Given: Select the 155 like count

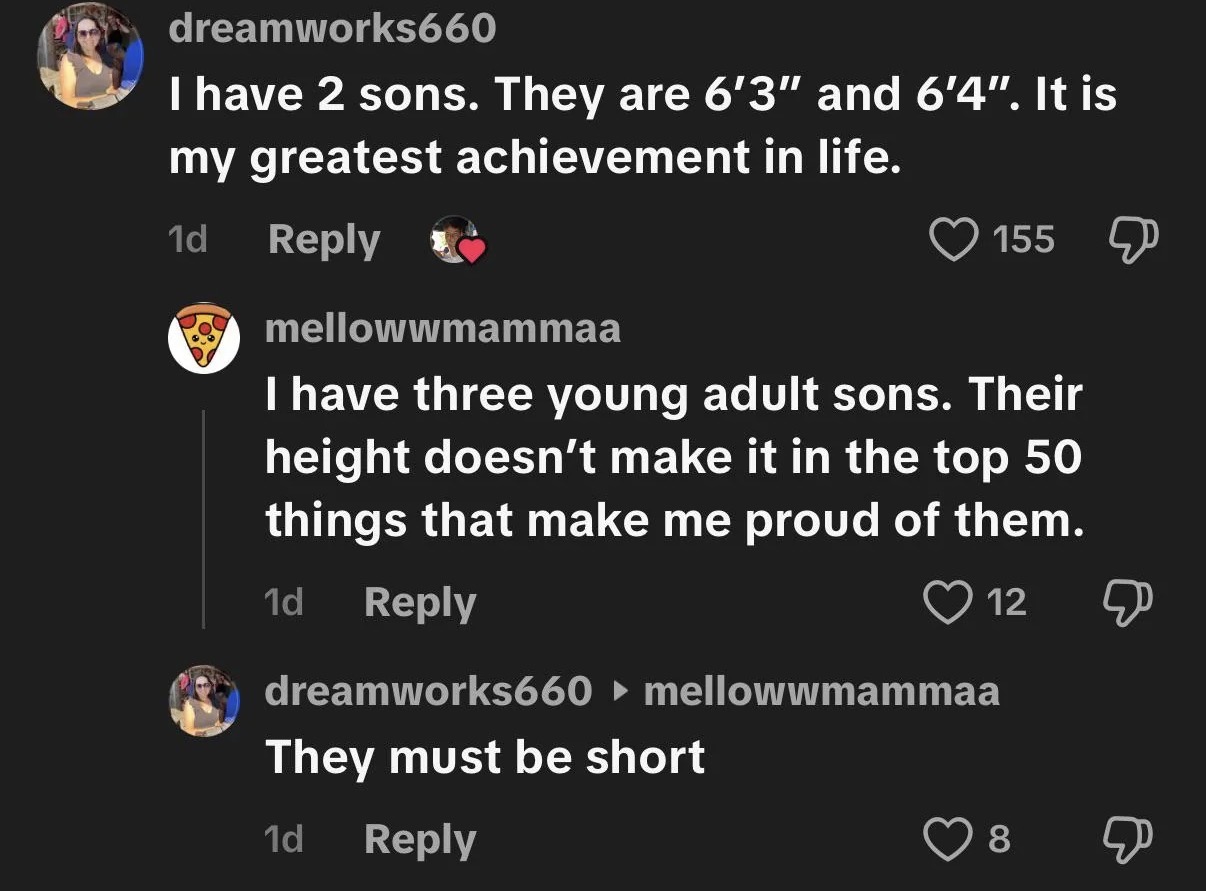Looking at the screenshot, I should [1024, 239].
